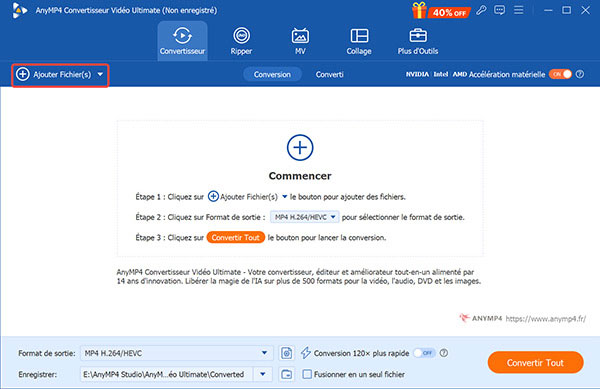Click hardware acceleration help question icon
600x389 pixels.
580,74
